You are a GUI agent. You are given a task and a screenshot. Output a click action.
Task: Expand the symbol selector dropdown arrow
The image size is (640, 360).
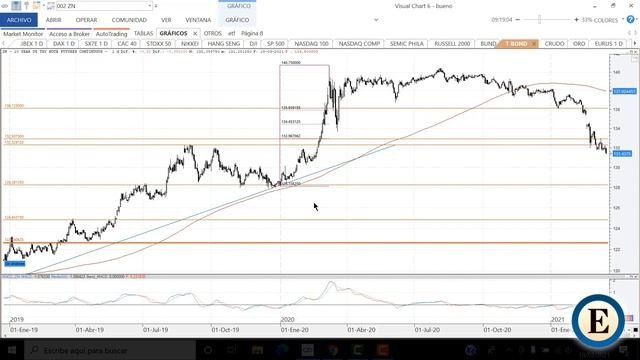pos(150,6)
